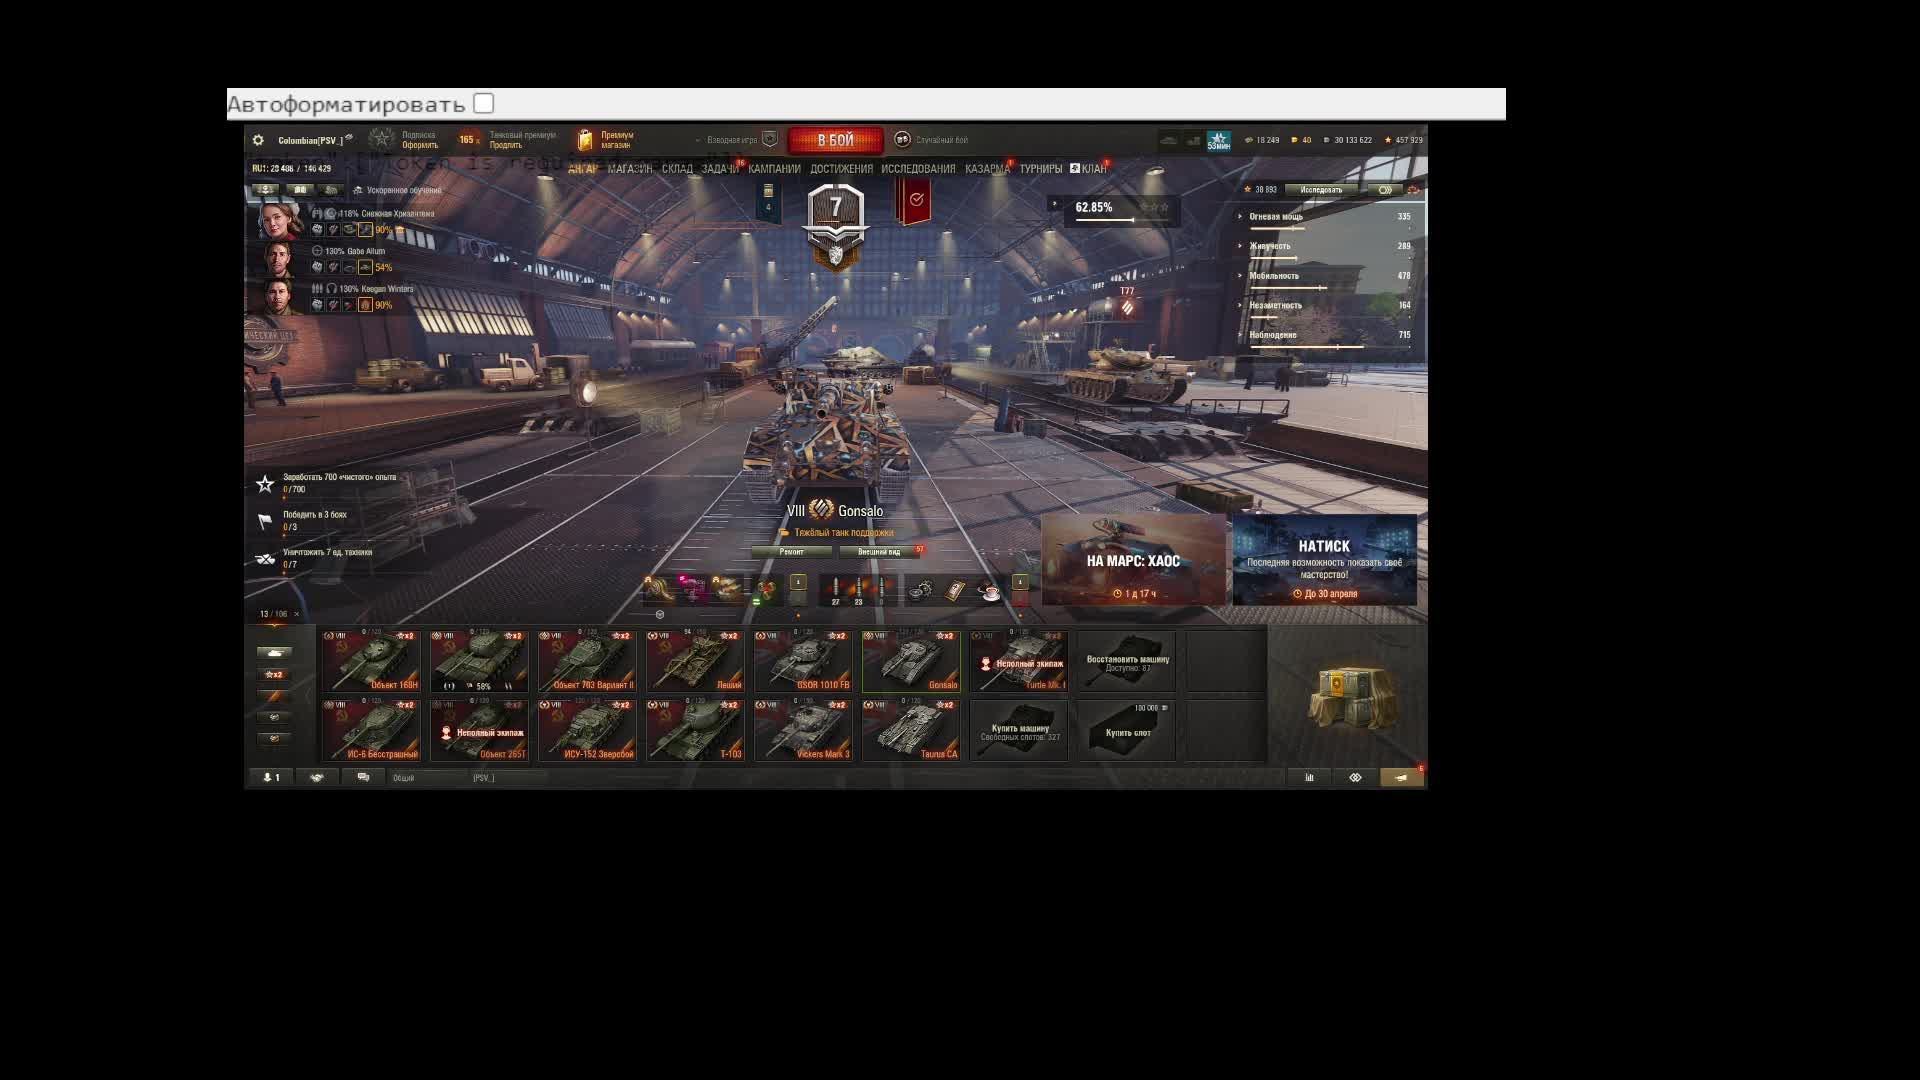The width and height of the screenshot is (1920, 1080).
Task: Open the game settings gear icon
Action: click(x=258, y=140)
